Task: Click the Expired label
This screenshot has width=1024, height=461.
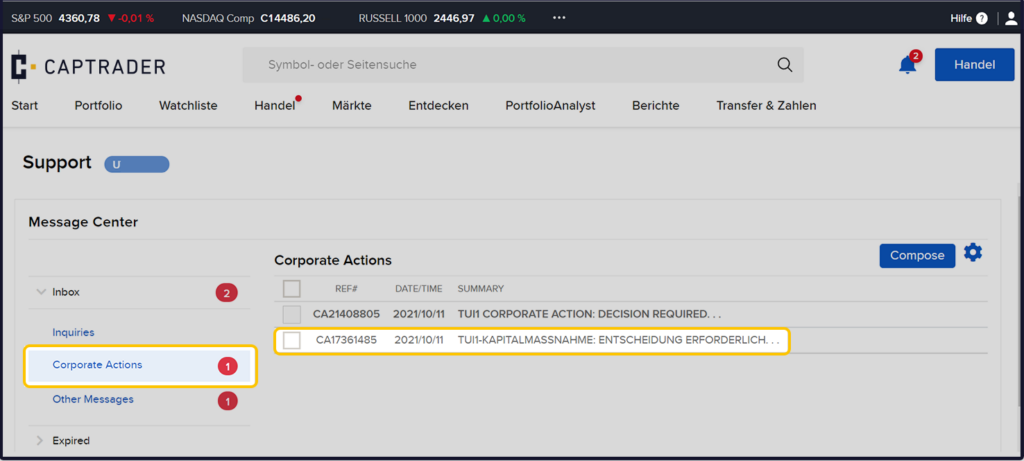Action: tap(71, 441)
